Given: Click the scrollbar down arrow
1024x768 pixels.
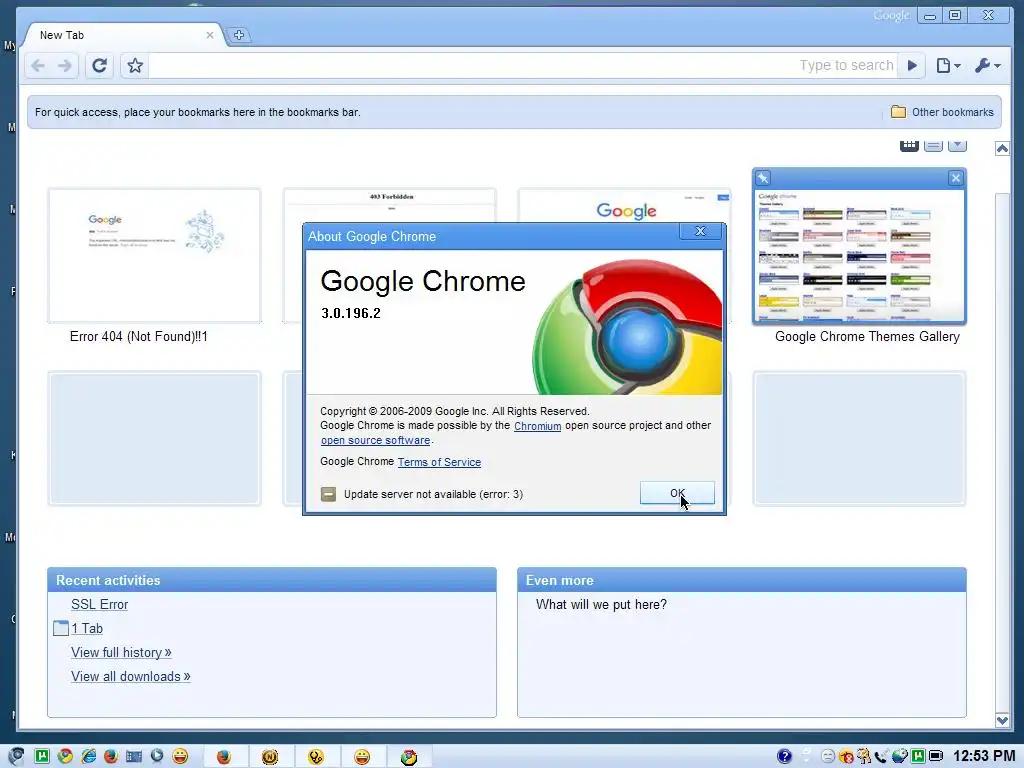Looking at the screenshot, I should (1002, 720).
